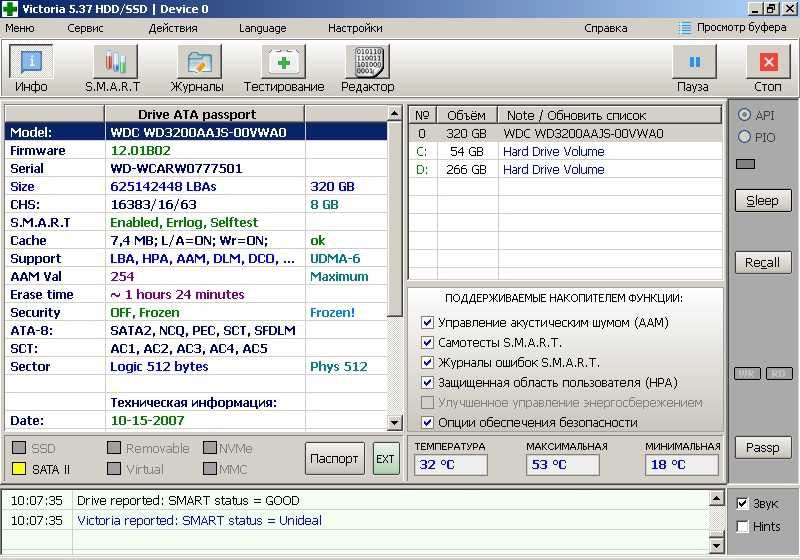Click log entry SMART status = GOOD
Image resolution: width=800 pixels, height=560 pixels.
(x=188, y=500)
